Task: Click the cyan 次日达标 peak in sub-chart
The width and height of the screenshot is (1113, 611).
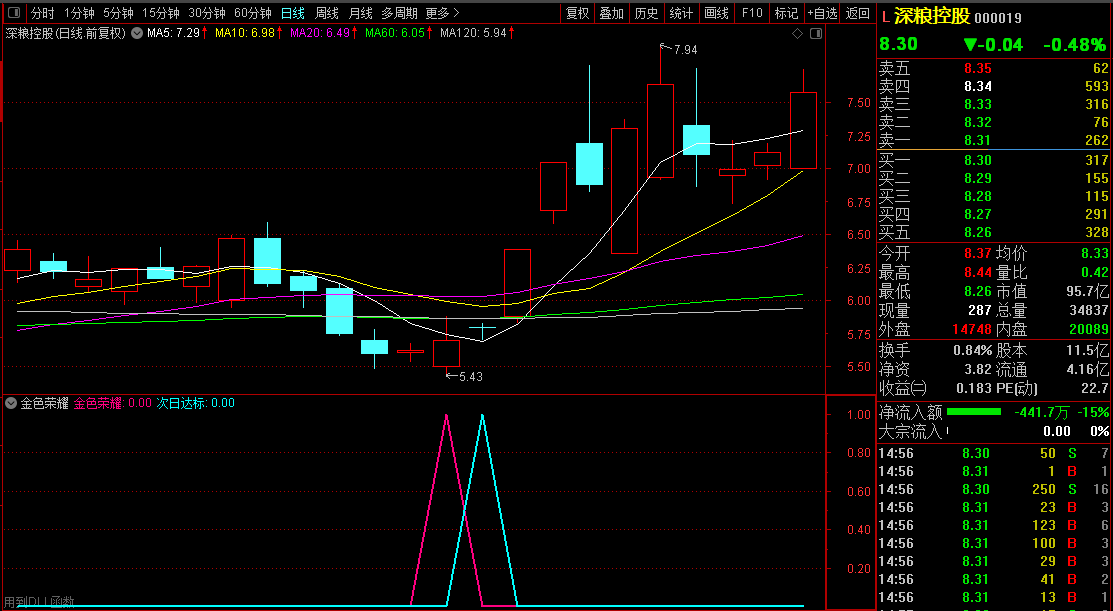Action: pos(483,416)
